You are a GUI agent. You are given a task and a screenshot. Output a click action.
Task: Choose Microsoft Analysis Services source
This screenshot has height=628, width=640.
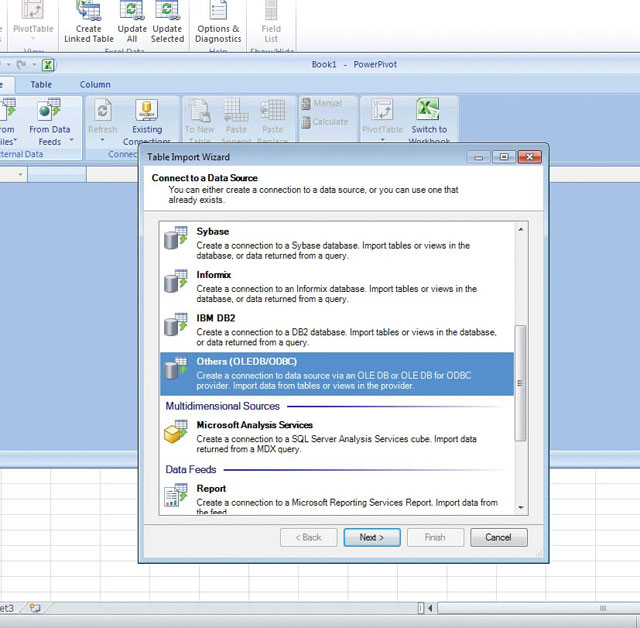pos(254,425)
